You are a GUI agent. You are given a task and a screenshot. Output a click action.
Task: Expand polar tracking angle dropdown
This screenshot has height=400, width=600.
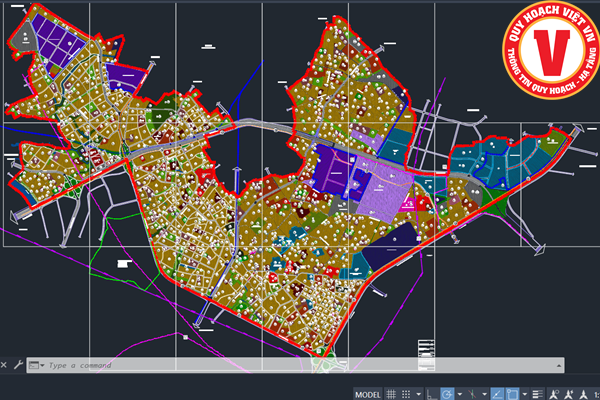click(459, 394)
